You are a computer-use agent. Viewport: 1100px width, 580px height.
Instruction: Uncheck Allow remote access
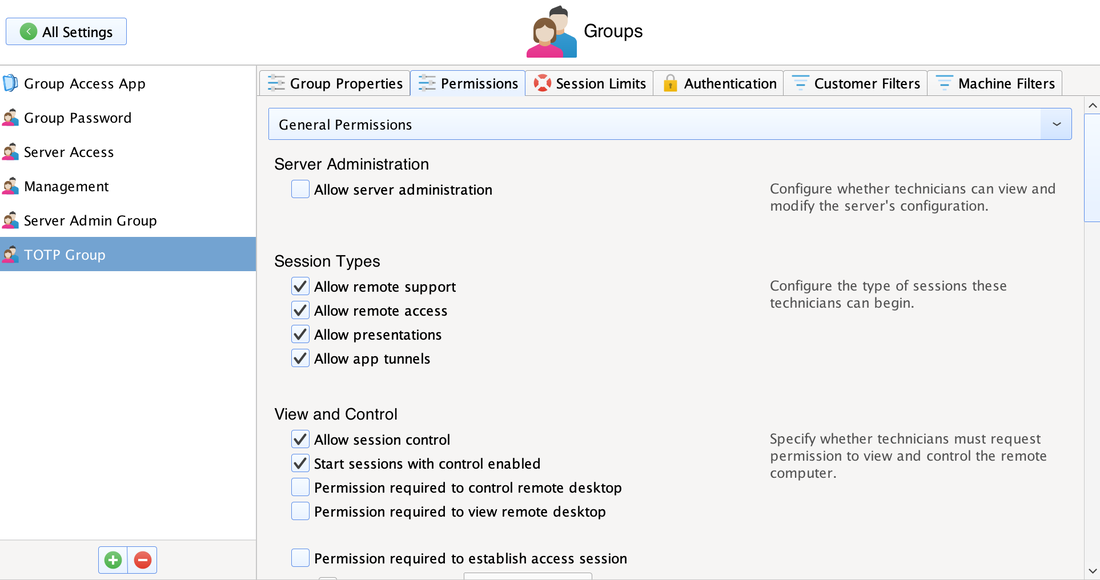pos(300,310)
